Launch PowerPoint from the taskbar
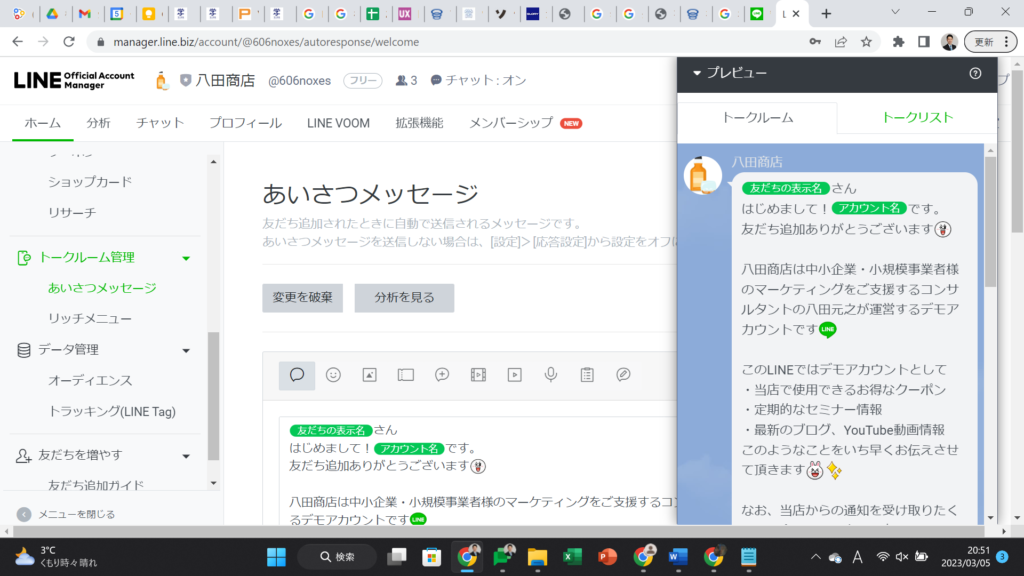 point(607,557)
